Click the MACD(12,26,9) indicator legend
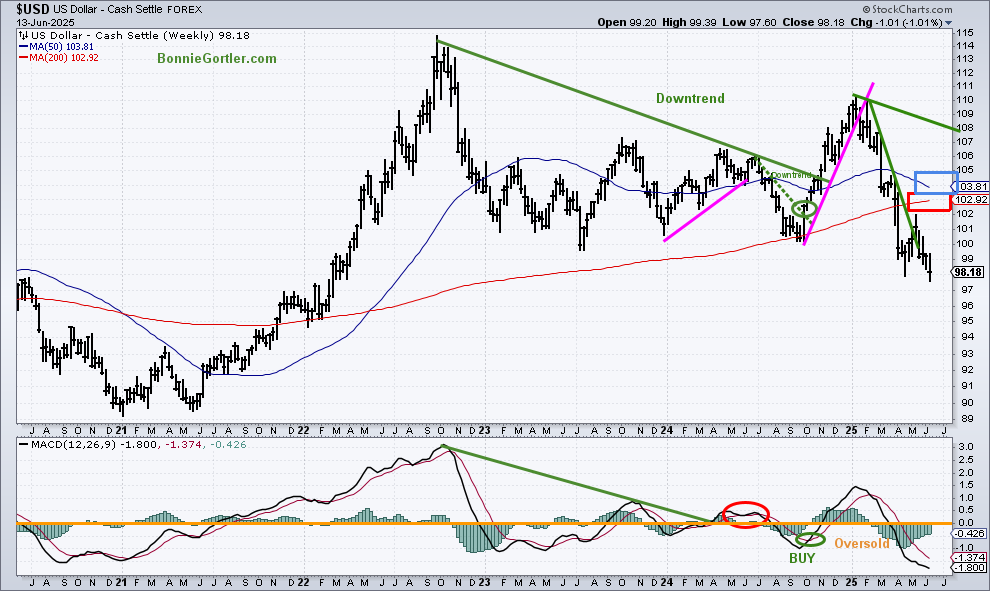The height and width of the screenshot is (591, 990). [133, 445]
